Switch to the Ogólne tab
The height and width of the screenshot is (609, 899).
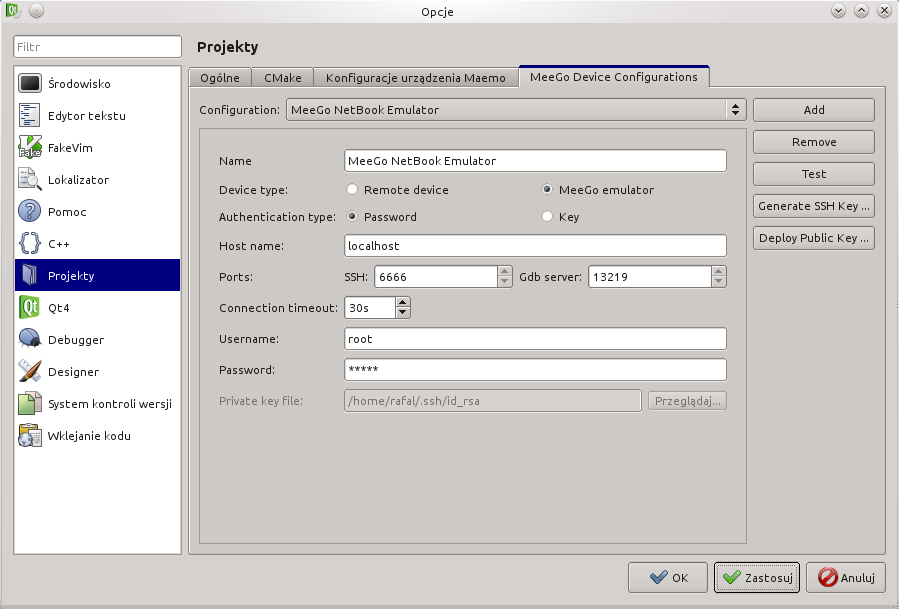click(220, 78)
